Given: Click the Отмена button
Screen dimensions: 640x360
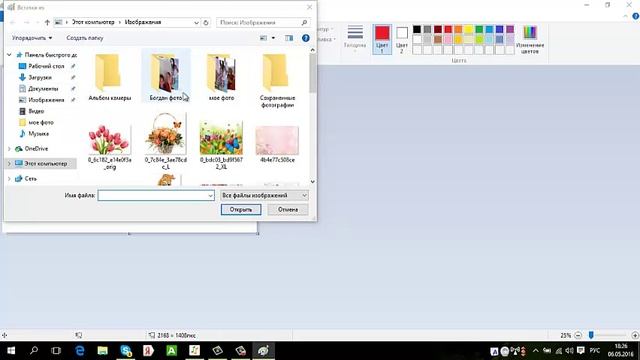Looking at the screenshot, I should [288, 209].
